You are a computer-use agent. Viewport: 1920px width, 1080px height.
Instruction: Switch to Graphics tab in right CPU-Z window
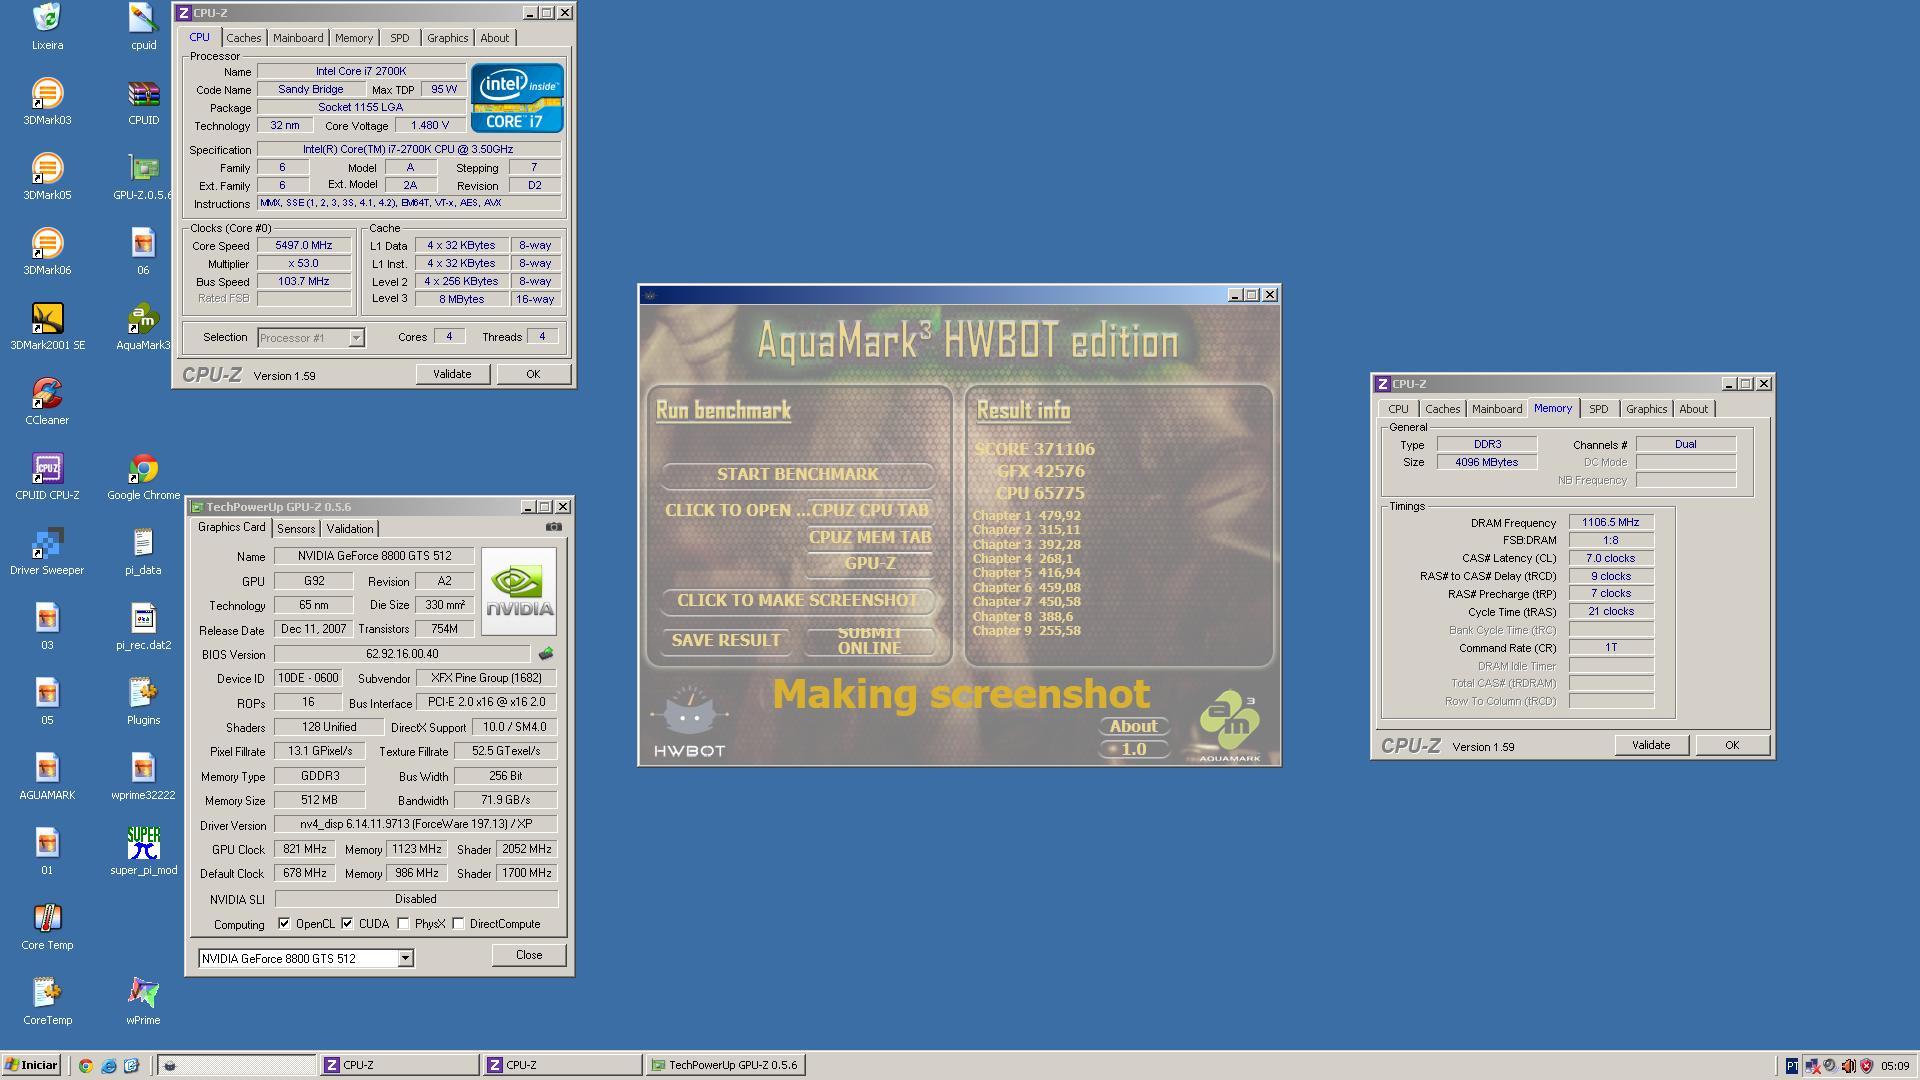tap(1646, 409)
